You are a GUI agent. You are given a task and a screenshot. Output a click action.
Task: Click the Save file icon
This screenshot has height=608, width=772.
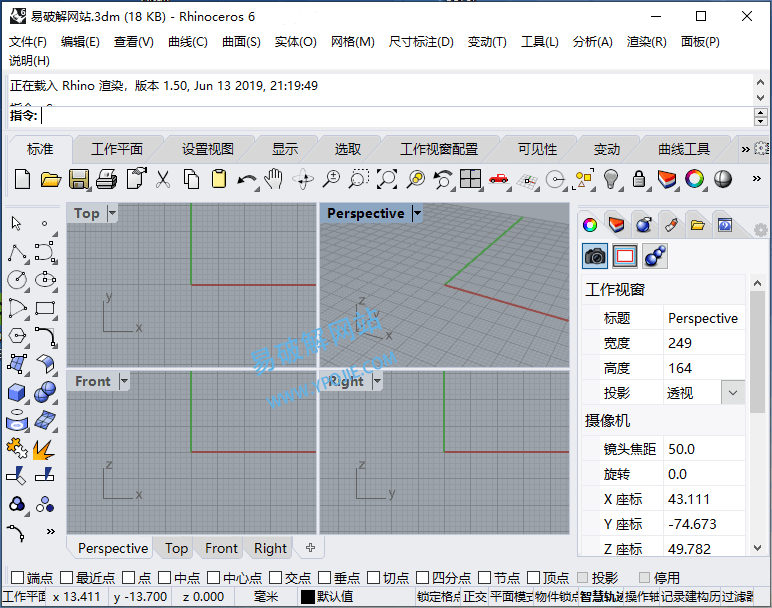pos(78,180)
